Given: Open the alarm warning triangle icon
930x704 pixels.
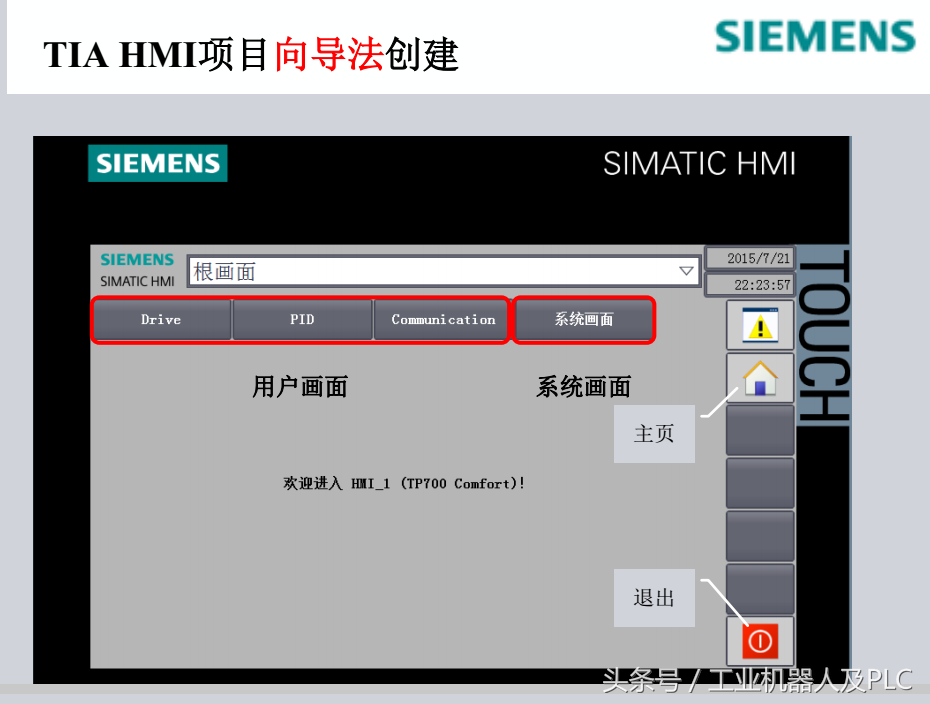Looking at the screenshot, I should coord(759,325).
